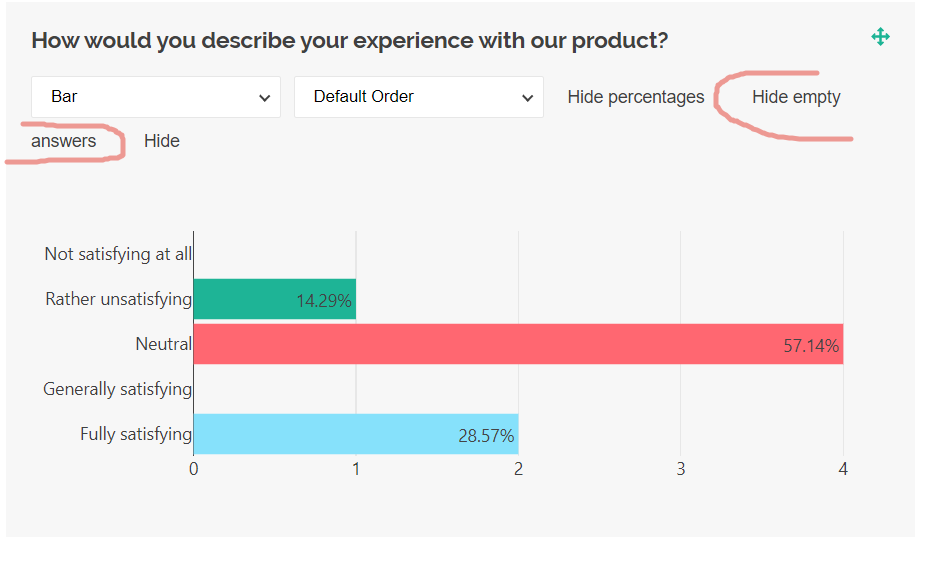Open the Default Order dropdown
938x580 pixels.
[x=418, y=96]
